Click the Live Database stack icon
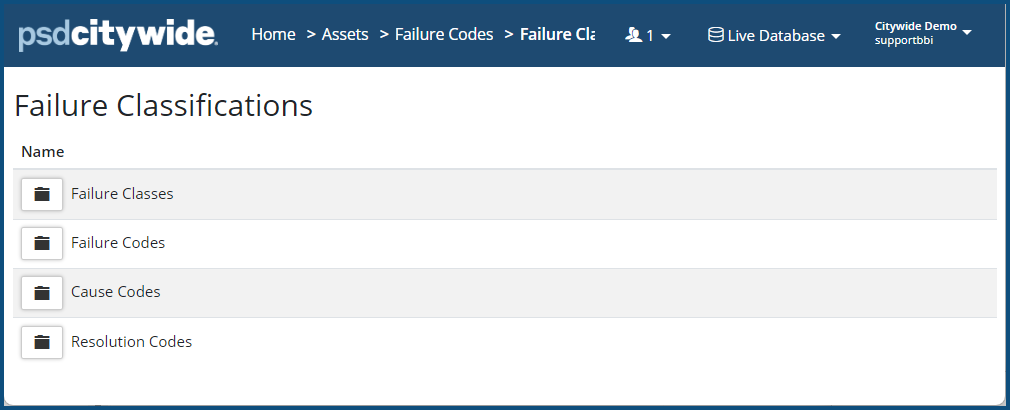 point(716,35)
